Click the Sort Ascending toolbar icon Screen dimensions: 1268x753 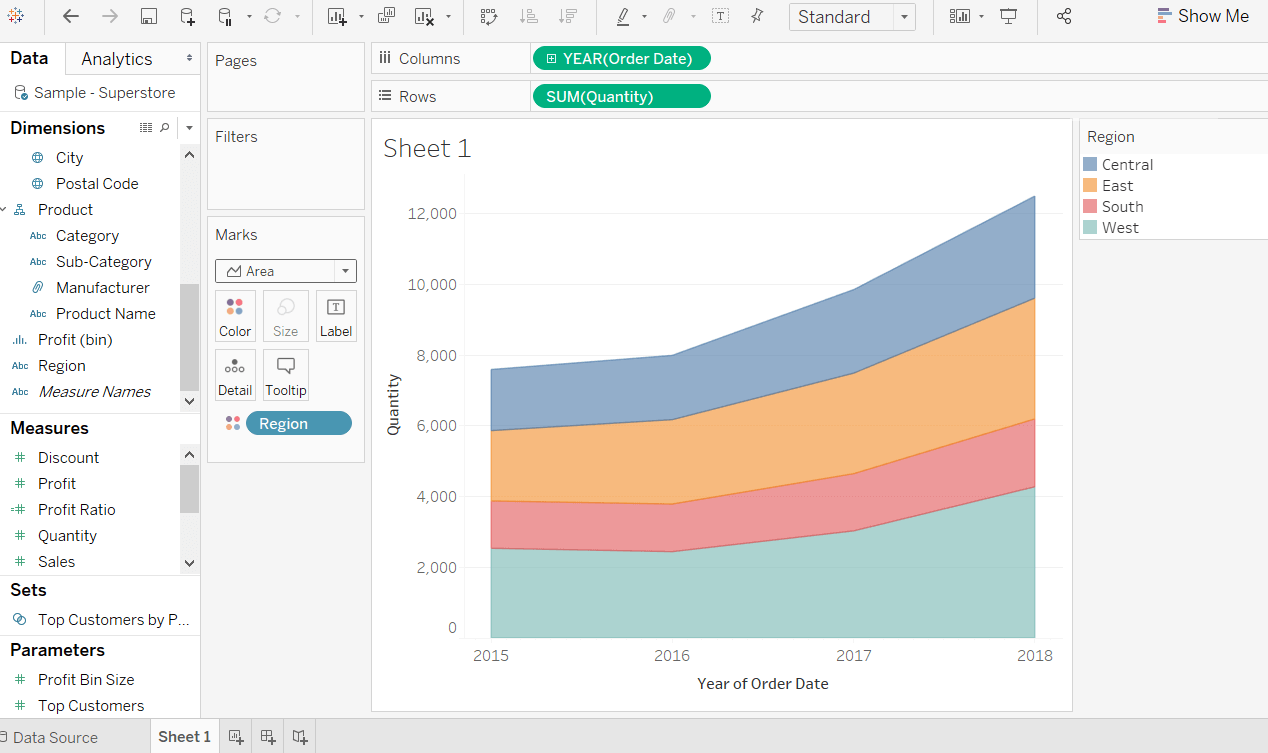(x=529, y=16)
